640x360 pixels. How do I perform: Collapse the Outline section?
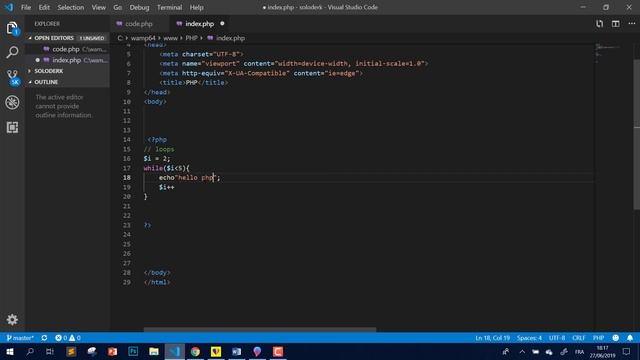point(67,82)
